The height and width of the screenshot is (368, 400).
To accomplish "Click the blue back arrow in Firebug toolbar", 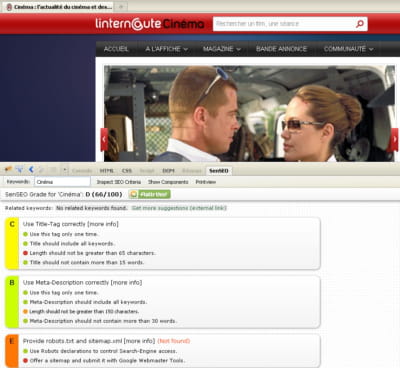I will pos(31,170).
